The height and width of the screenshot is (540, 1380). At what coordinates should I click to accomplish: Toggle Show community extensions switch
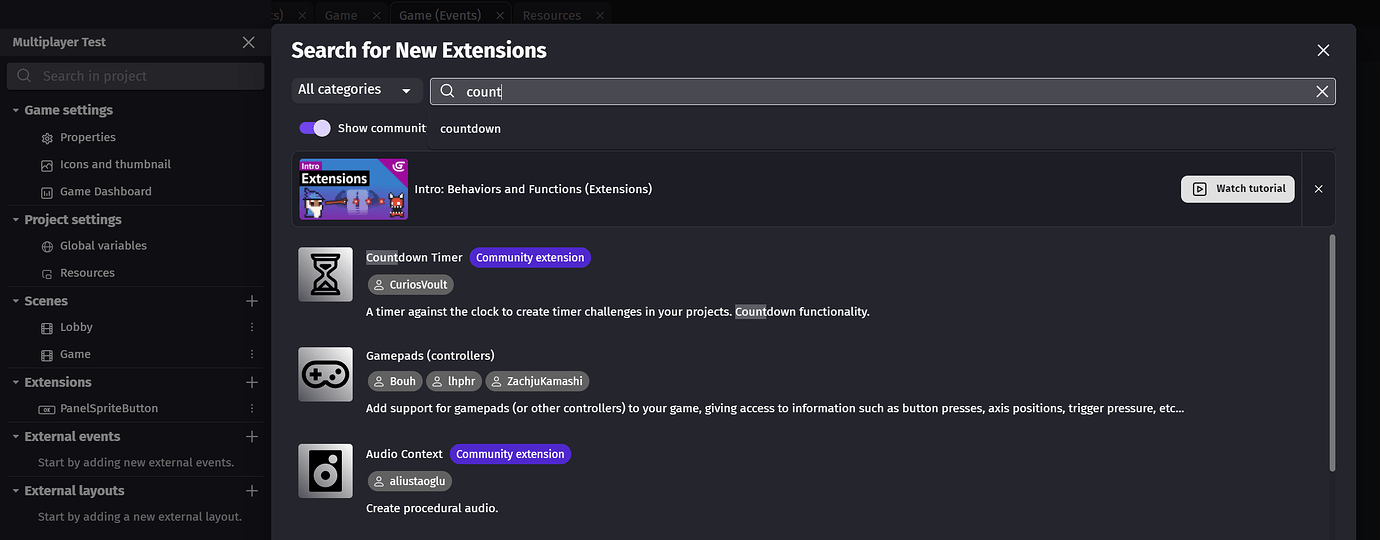315,128
